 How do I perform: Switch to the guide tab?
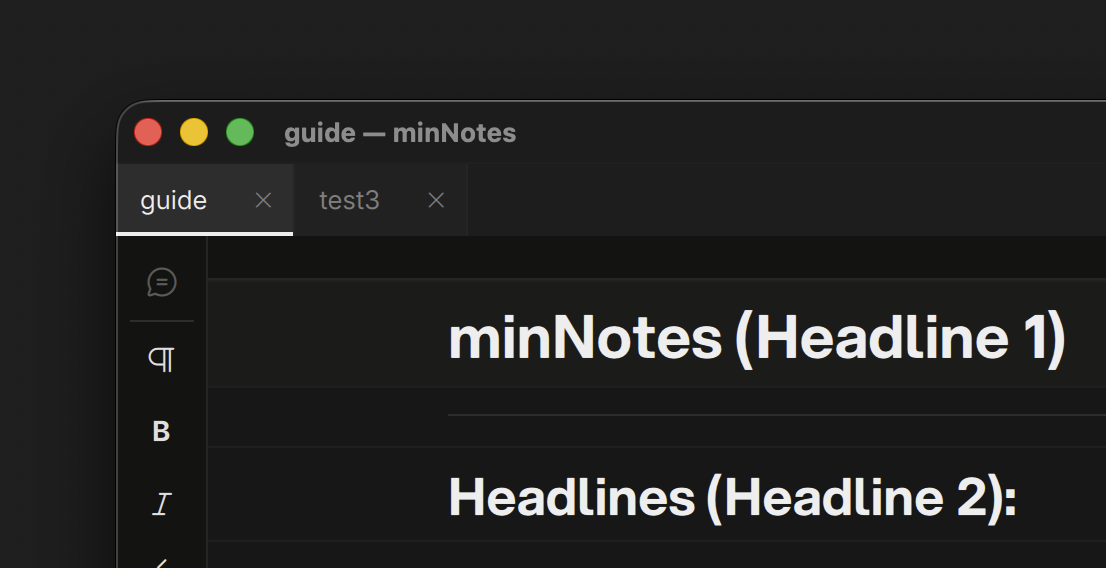[x=205, y=200]
